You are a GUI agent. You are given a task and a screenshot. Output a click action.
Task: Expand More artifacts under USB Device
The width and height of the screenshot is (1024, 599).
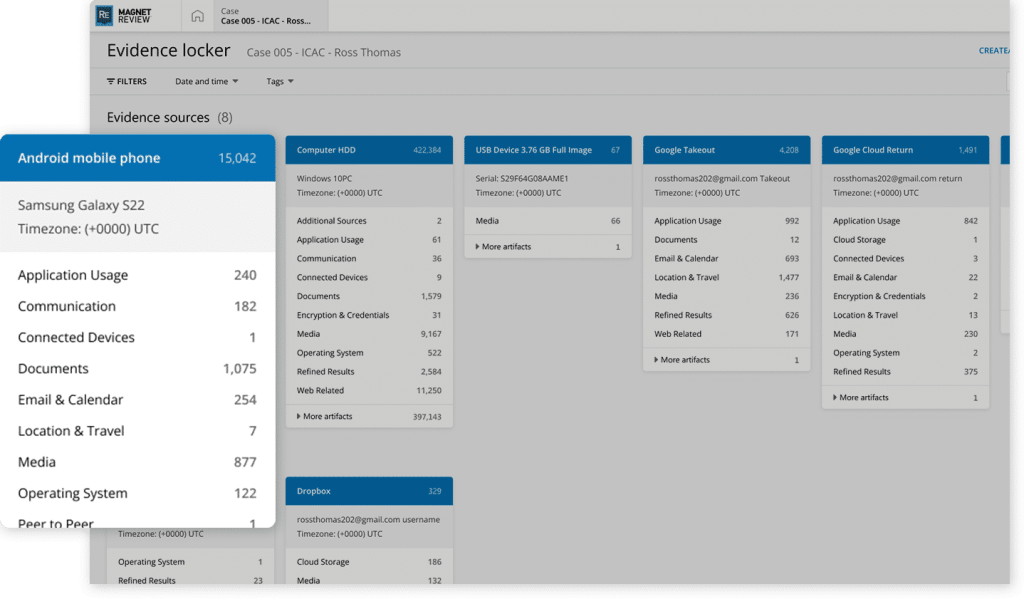click(x=505, y=246)
